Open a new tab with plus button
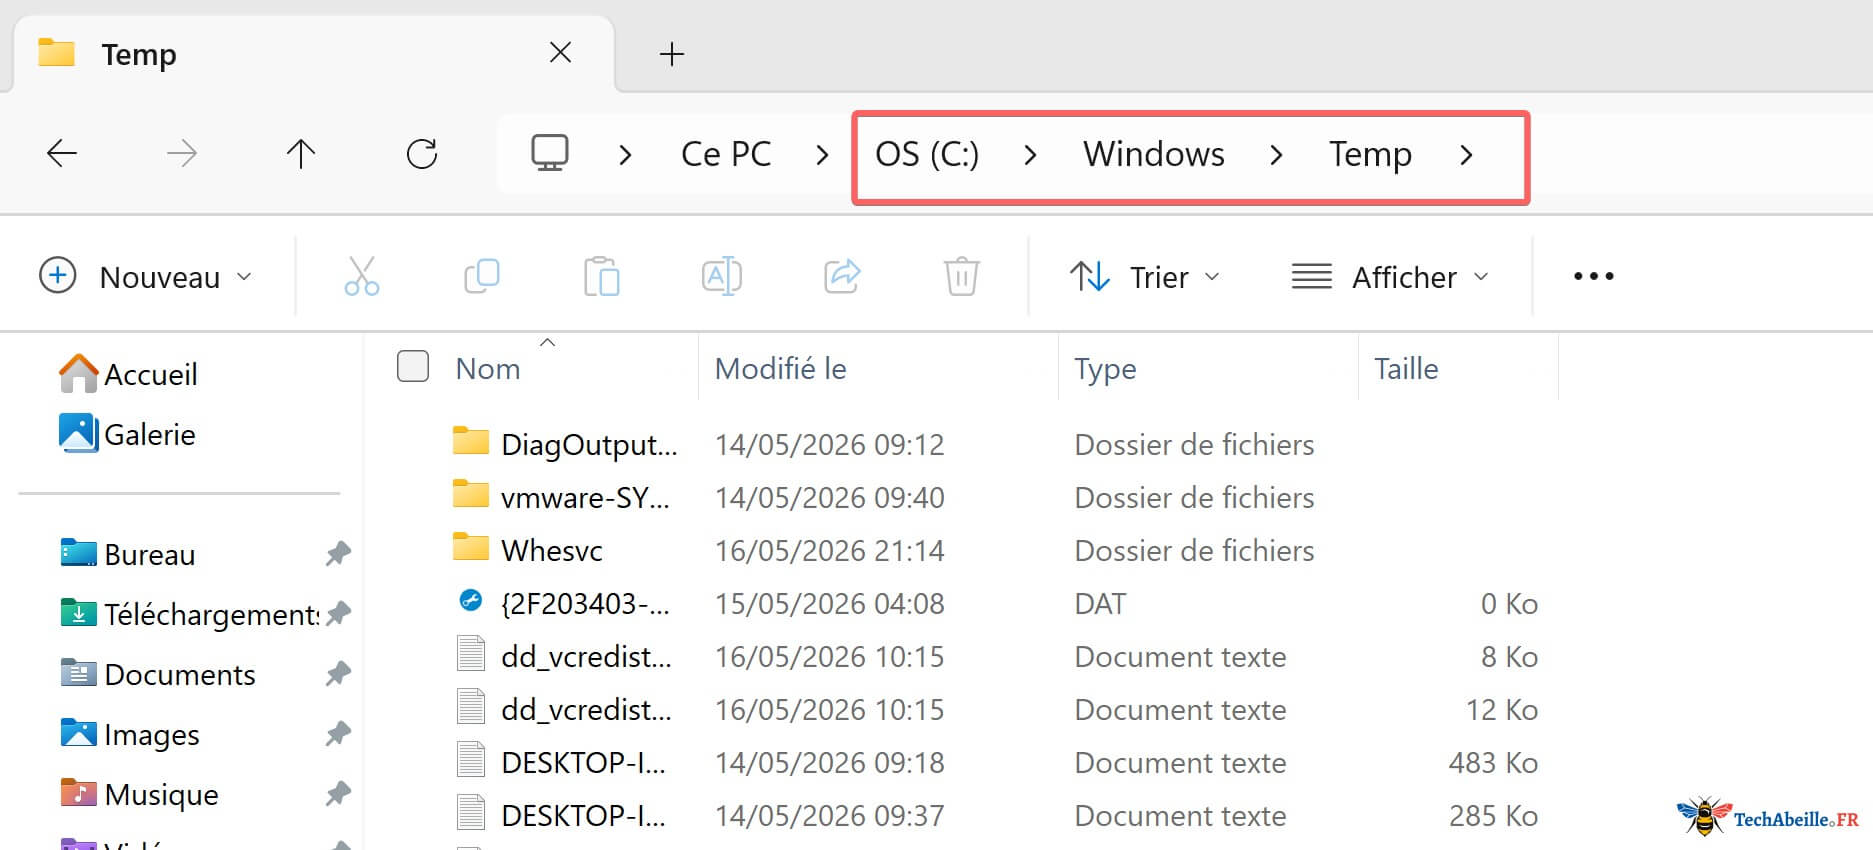Screen dimensions: 1873x850 point(672,54)
